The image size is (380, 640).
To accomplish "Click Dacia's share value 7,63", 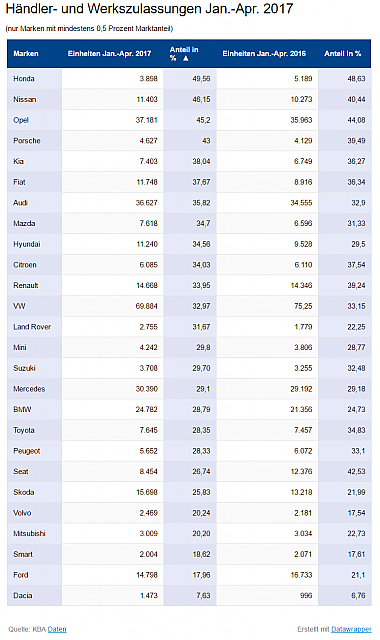I will click(x=203, y=596).
